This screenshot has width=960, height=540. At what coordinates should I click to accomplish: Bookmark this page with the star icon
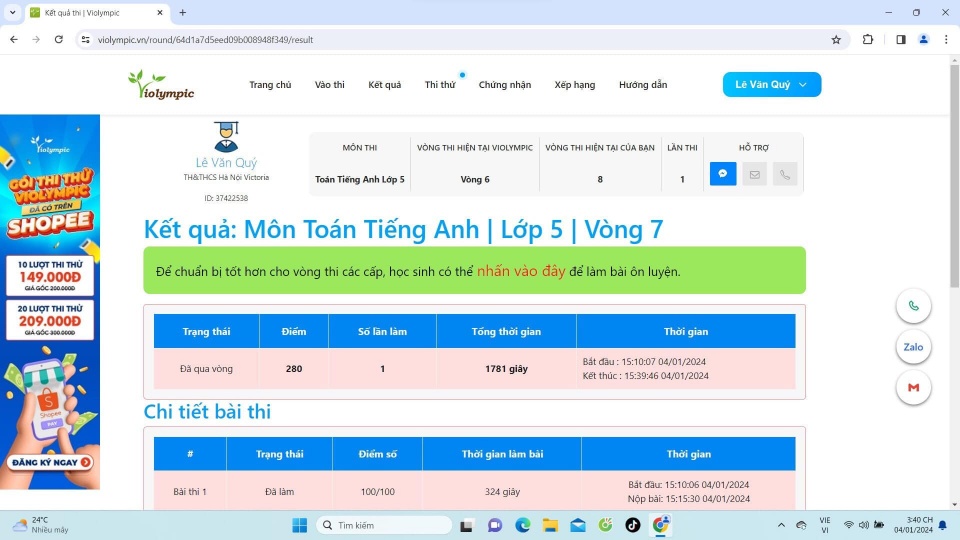point(836,40)
